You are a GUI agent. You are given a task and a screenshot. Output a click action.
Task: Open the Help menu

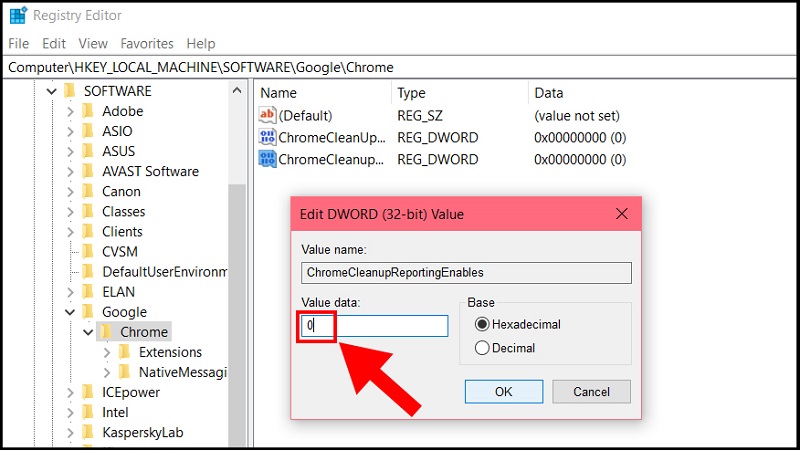pyautogui.click(x=201, y=44)
